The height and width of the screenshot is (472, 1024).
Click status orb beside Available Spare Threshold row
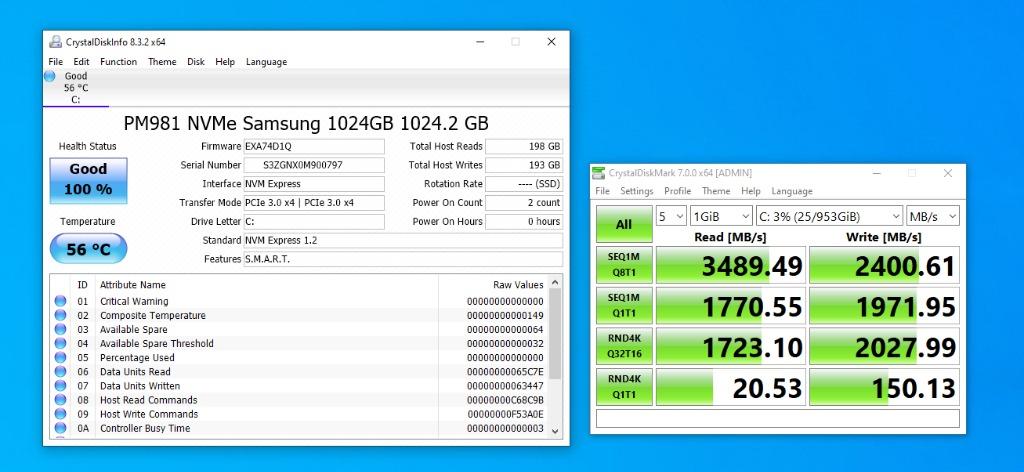(x=61, y=343)
